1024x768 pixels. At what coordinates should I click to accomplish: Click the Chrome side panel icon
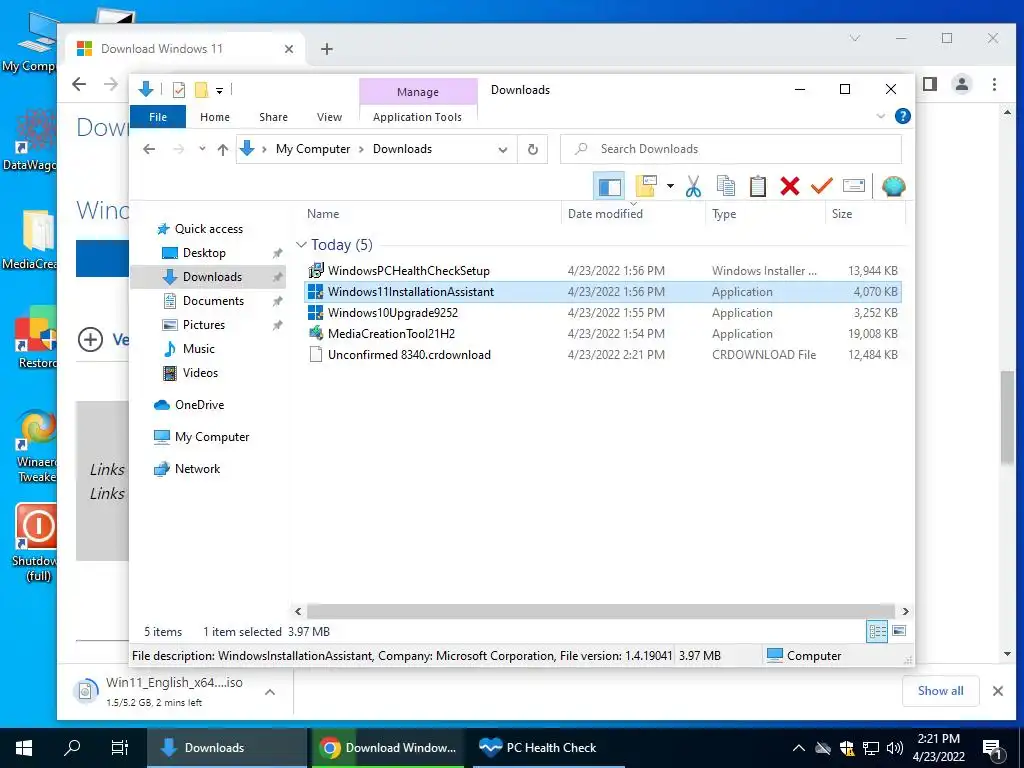930,84
